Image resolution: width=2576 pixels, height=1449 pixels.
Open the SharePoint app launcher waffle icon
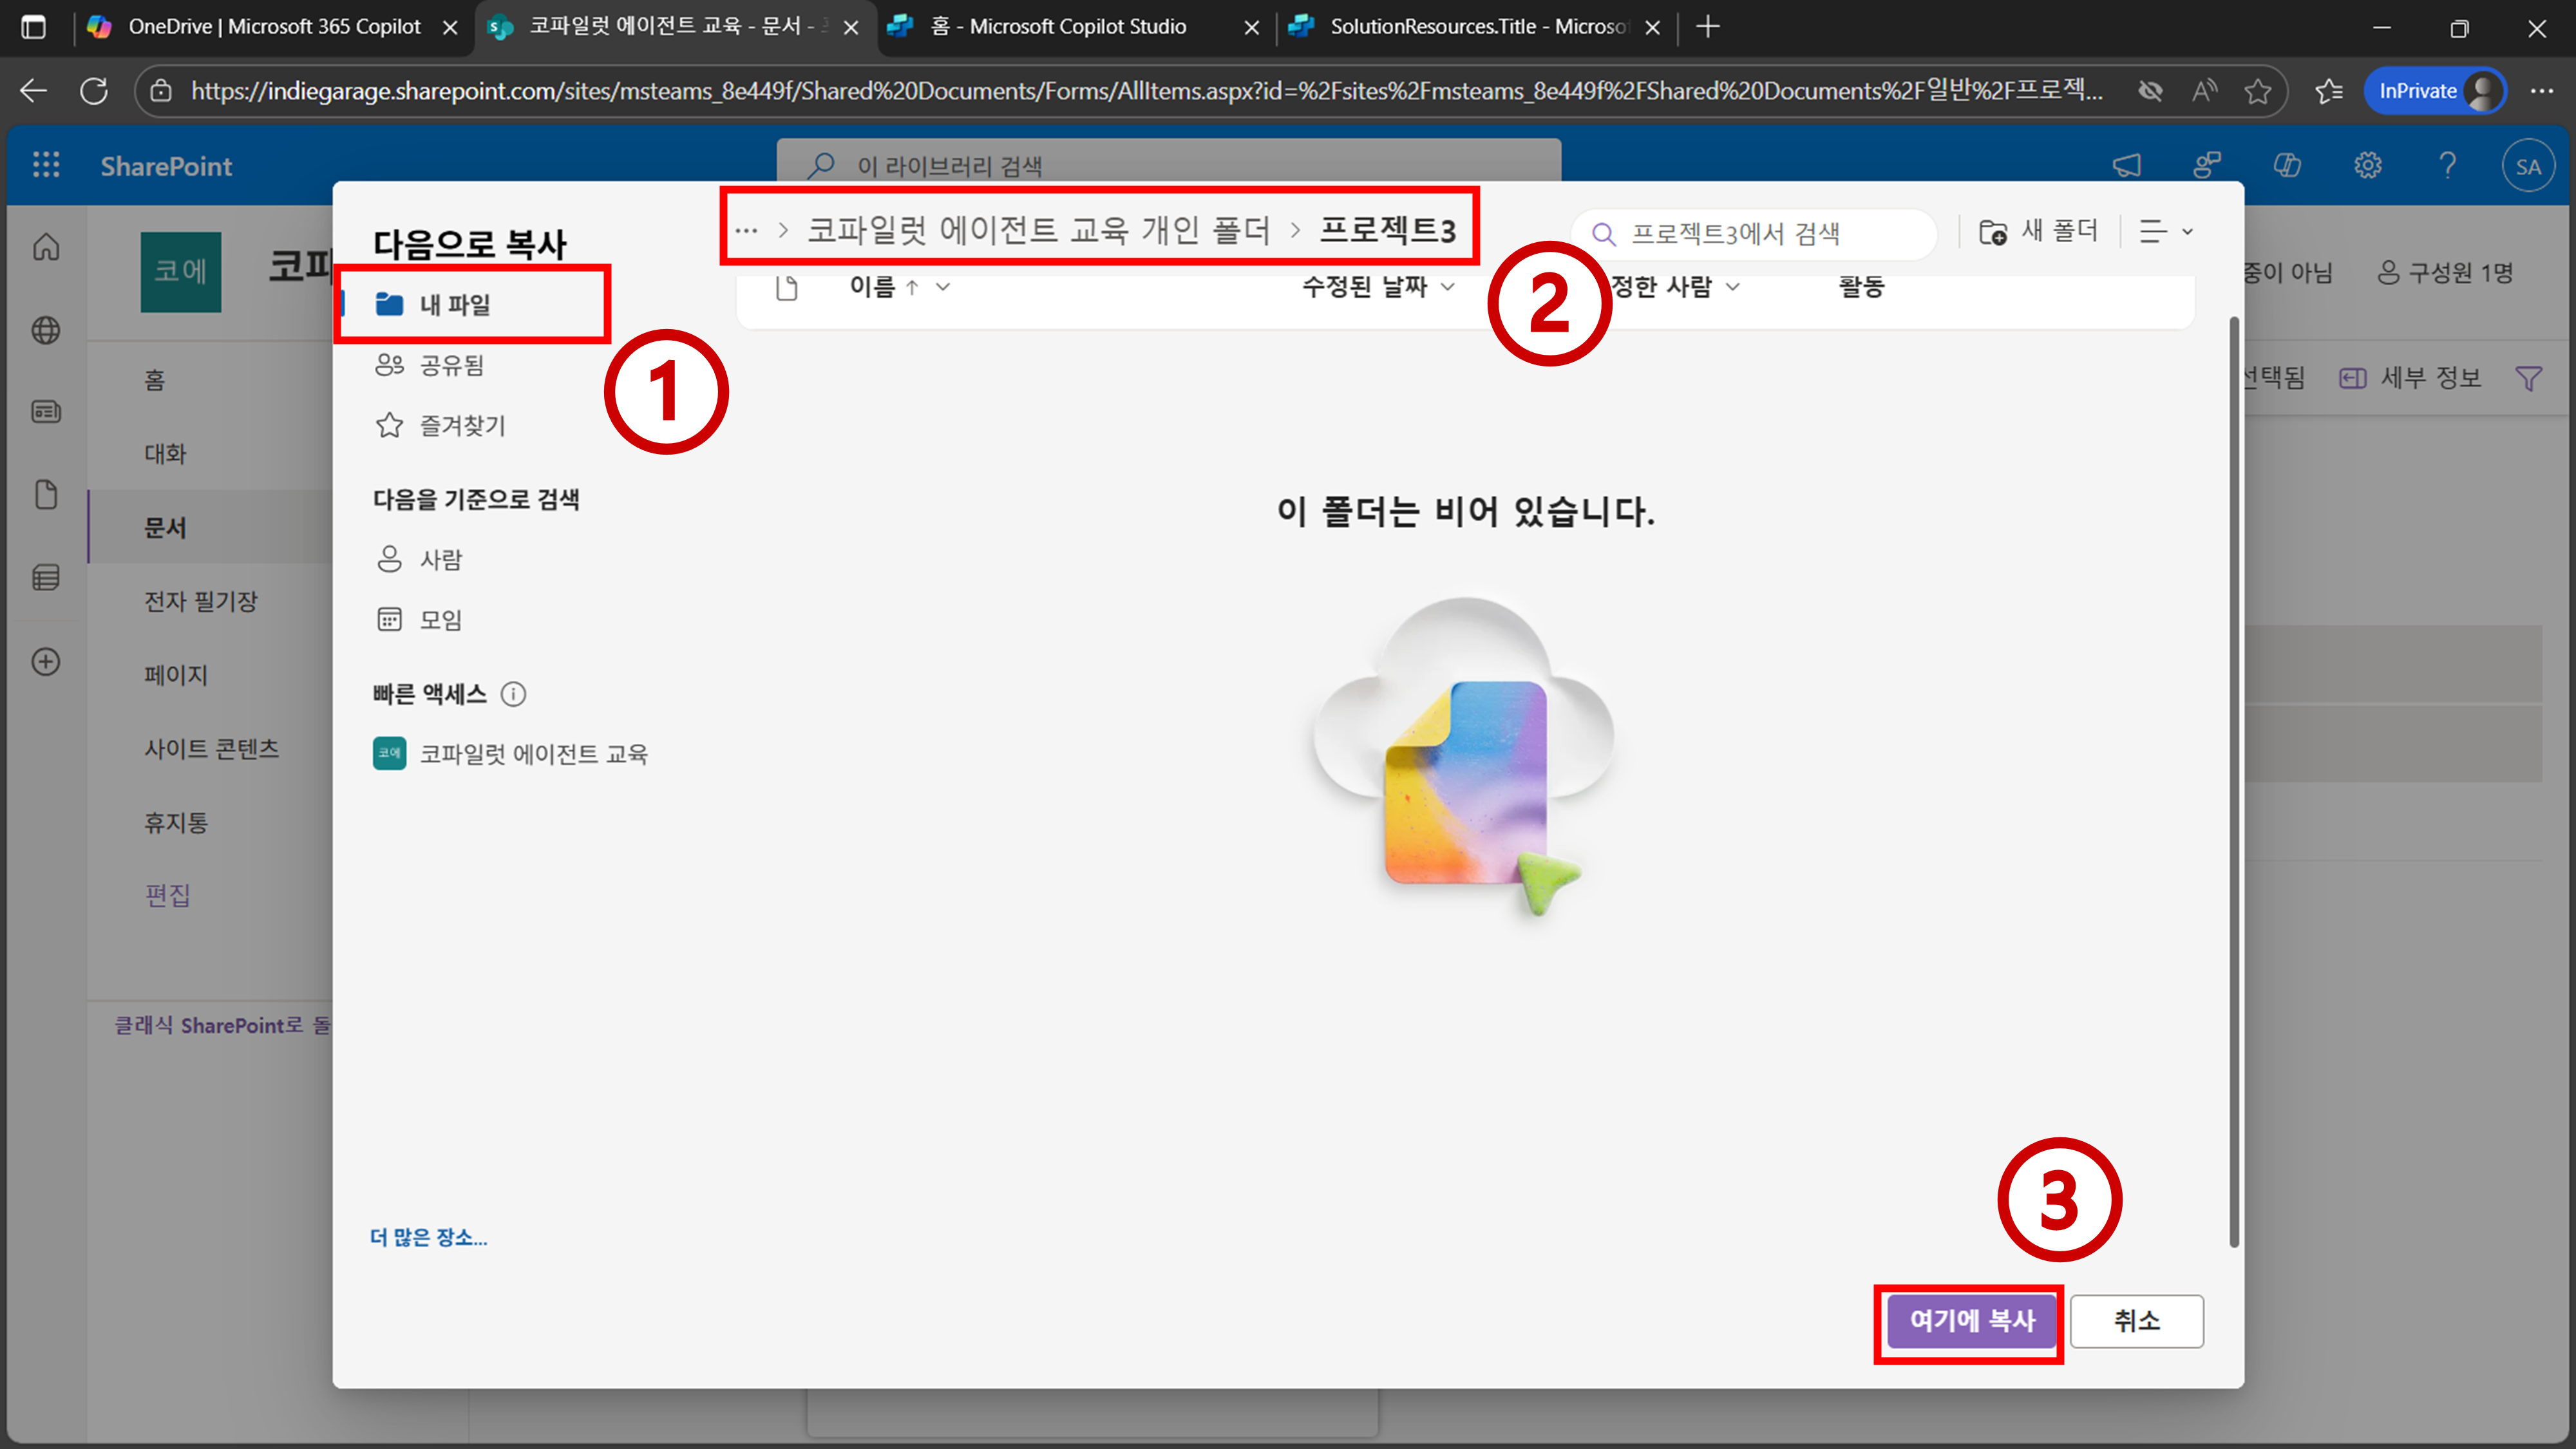point(46,165)
